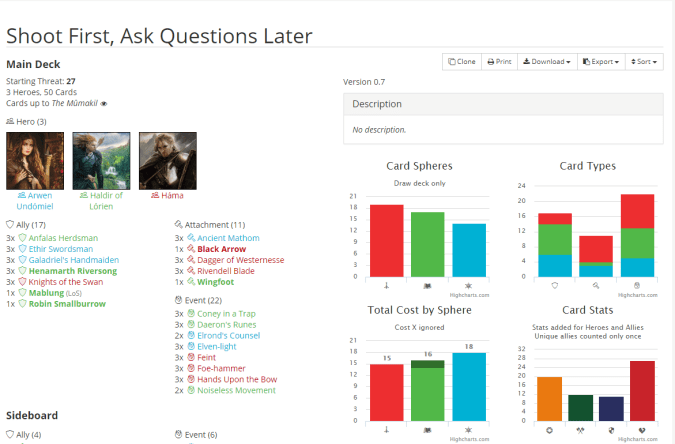Open the Download dropdown

[x=547, y=62]
